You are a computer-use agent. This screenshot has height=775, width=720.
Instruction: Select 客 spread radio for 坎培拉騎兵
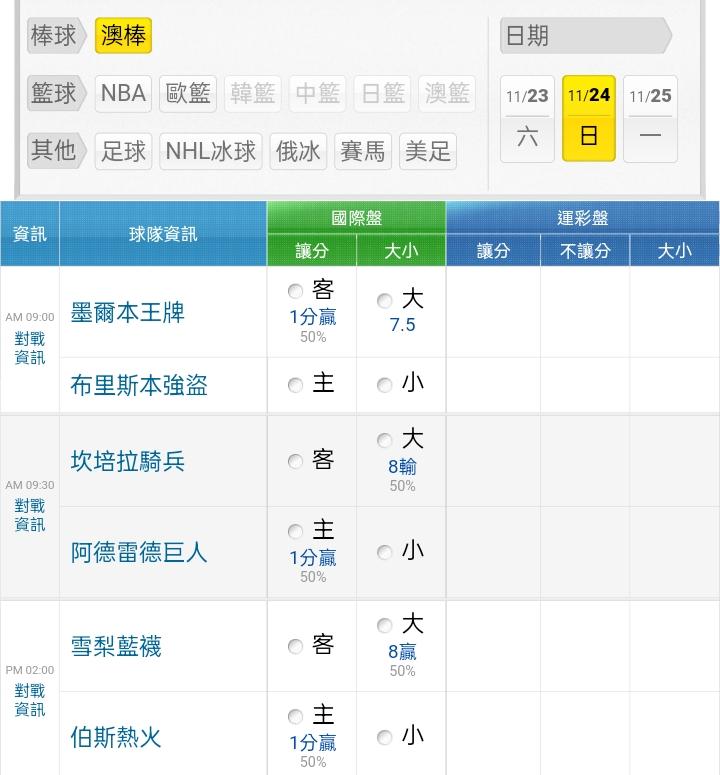295,461
